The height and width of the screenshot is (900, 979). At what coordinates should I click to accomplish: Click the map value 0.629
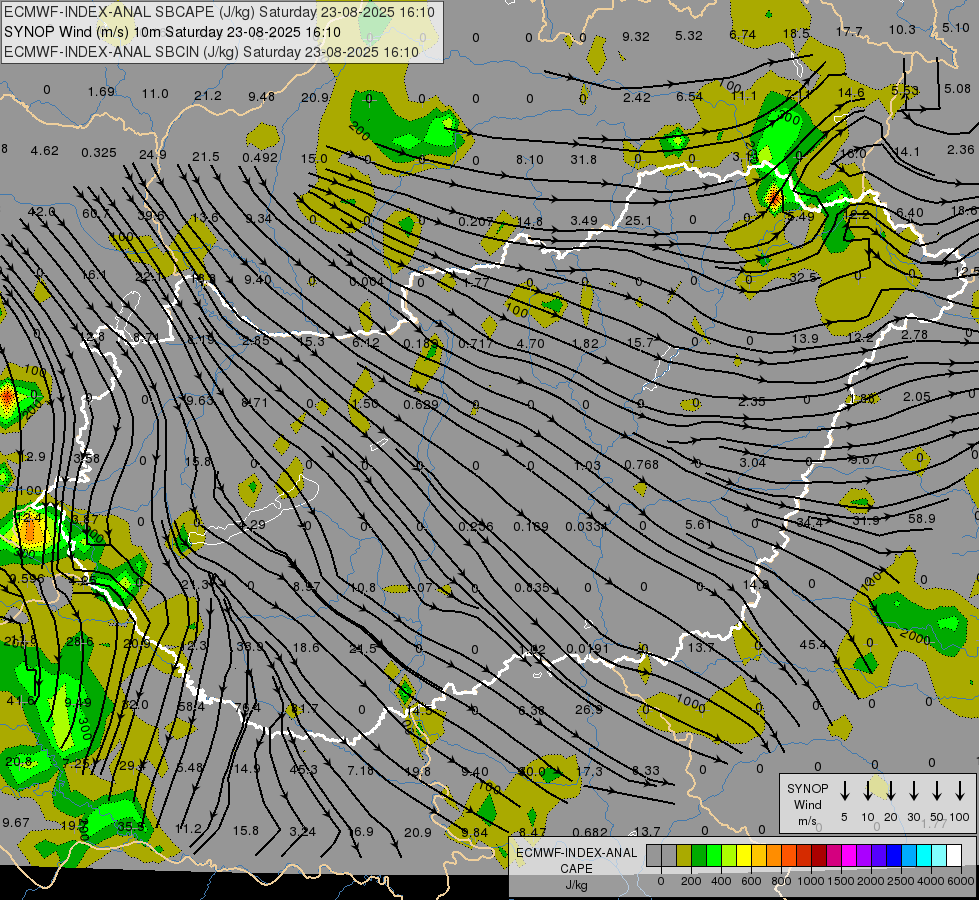click(421, 405)
